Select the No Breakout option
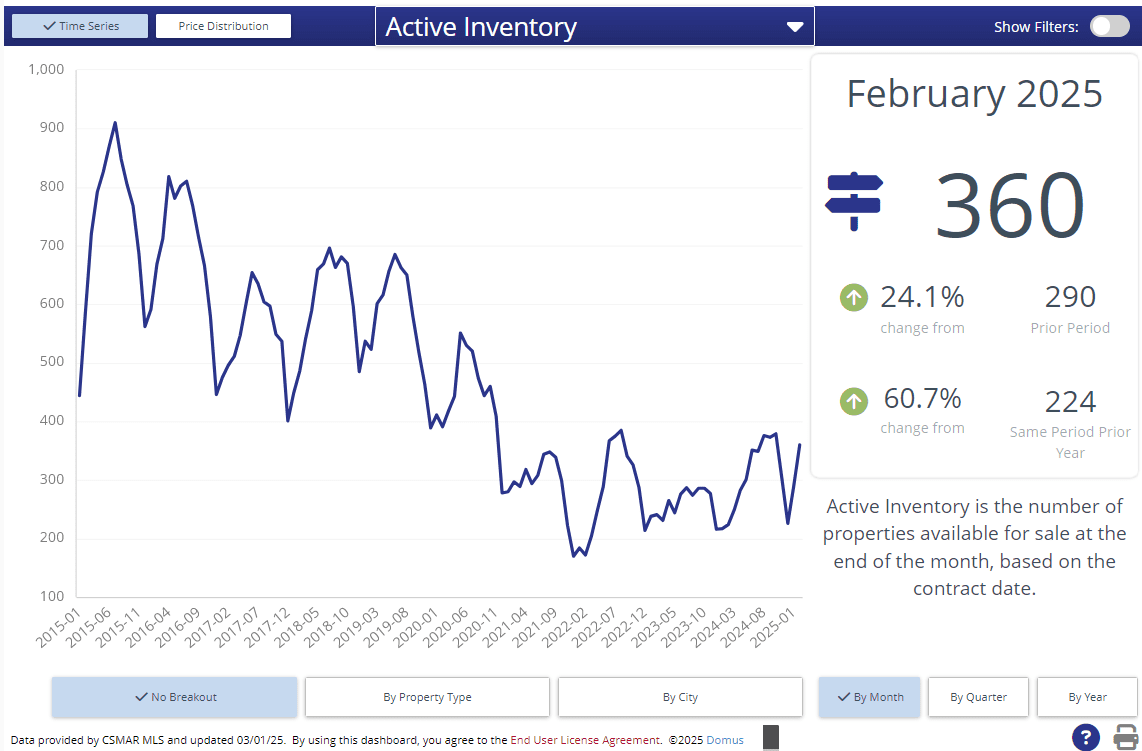 pos(175,697)
